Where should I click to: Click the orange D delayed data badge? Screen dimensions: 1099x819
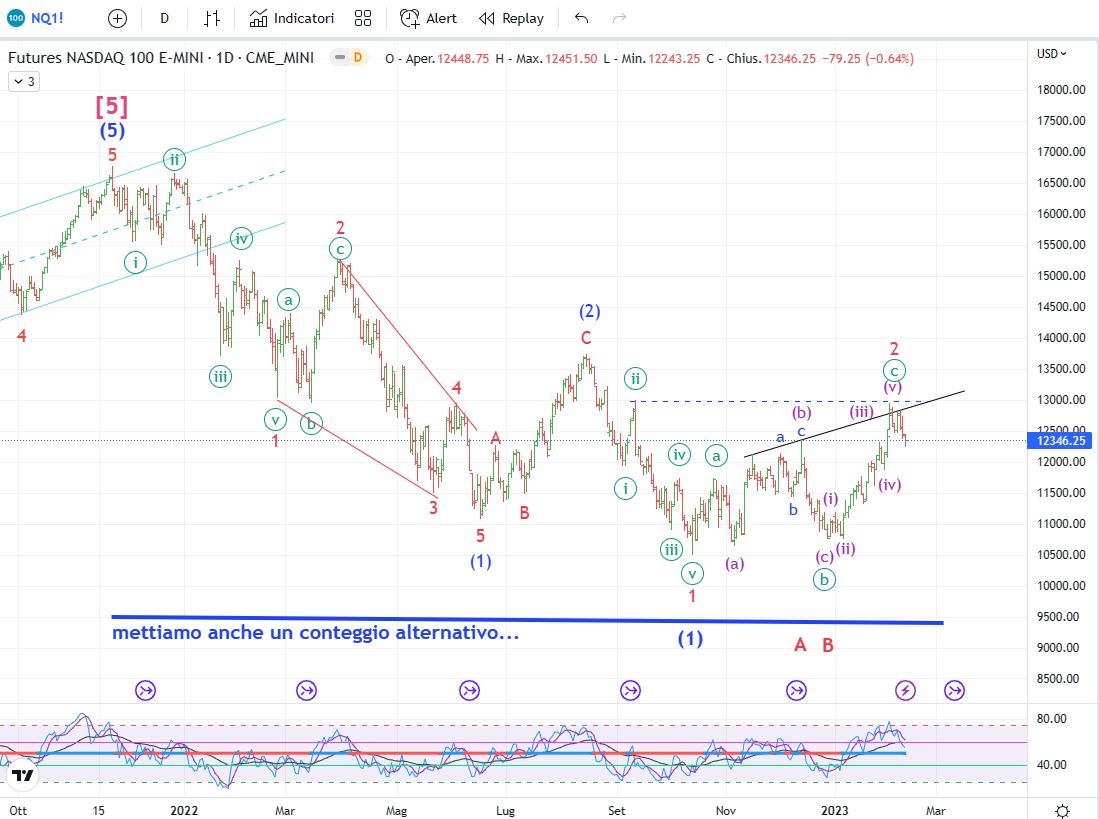(357, 57)
